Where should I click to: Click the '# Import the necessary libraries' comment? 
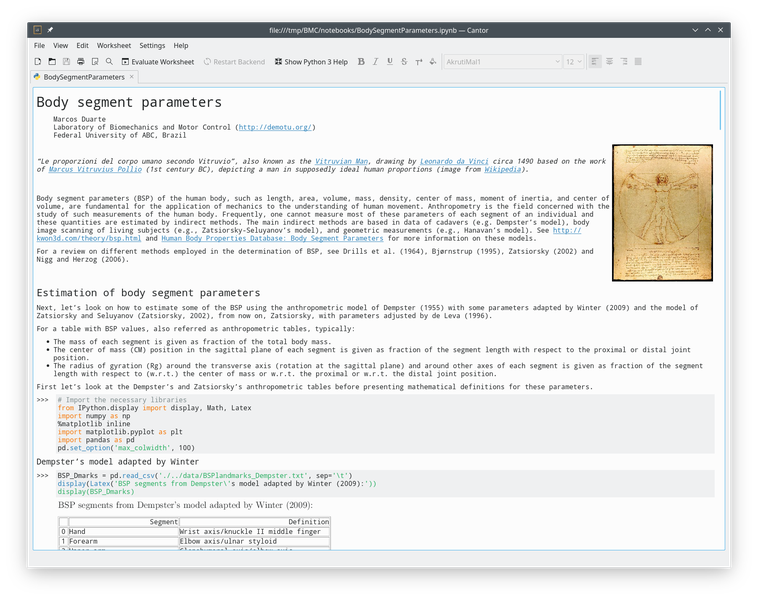click(x=122, y=400)
